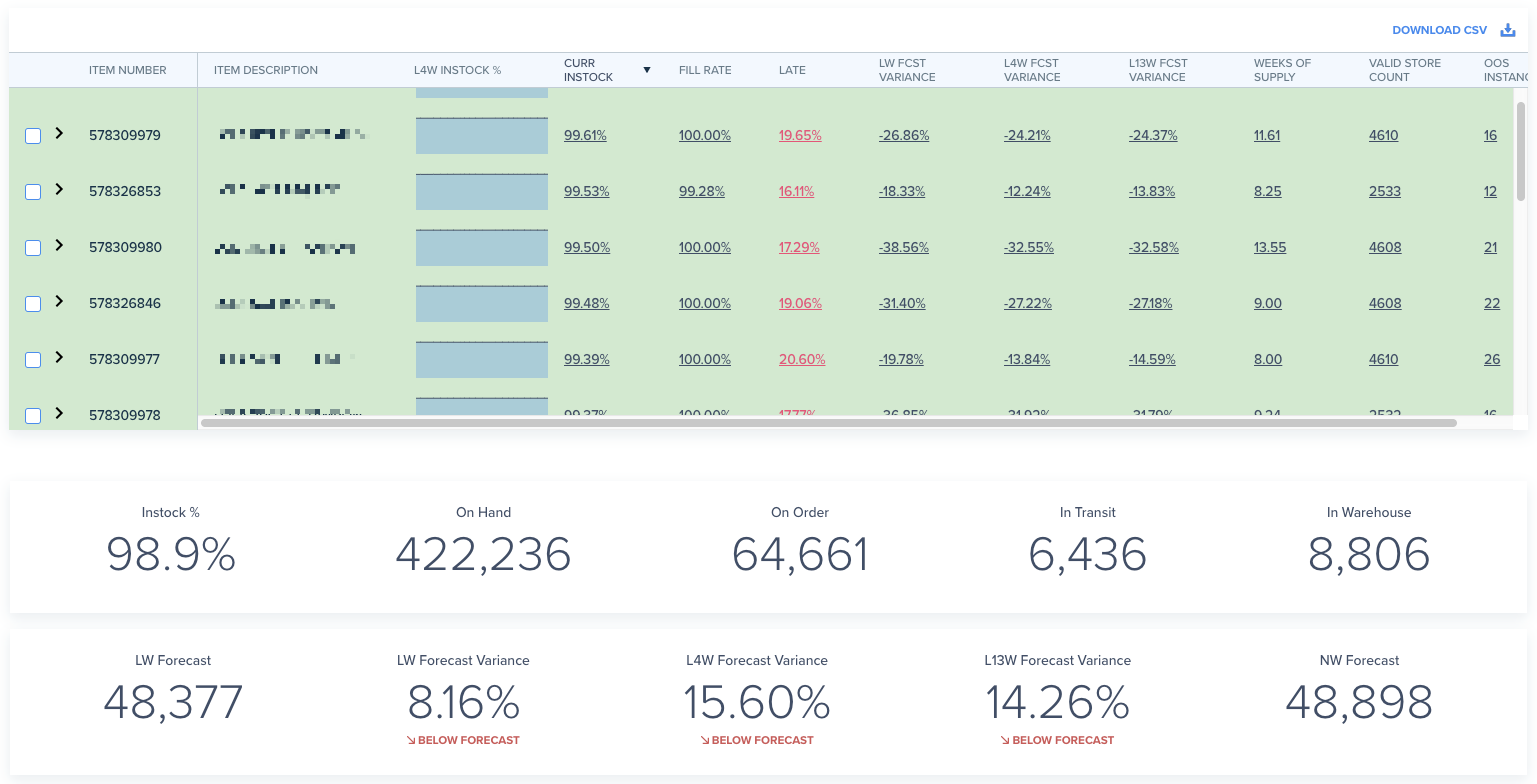This screenshot has height=784, width=1537.
Task: Open OOS instances link 22
Action: [x=1492, y=303]
